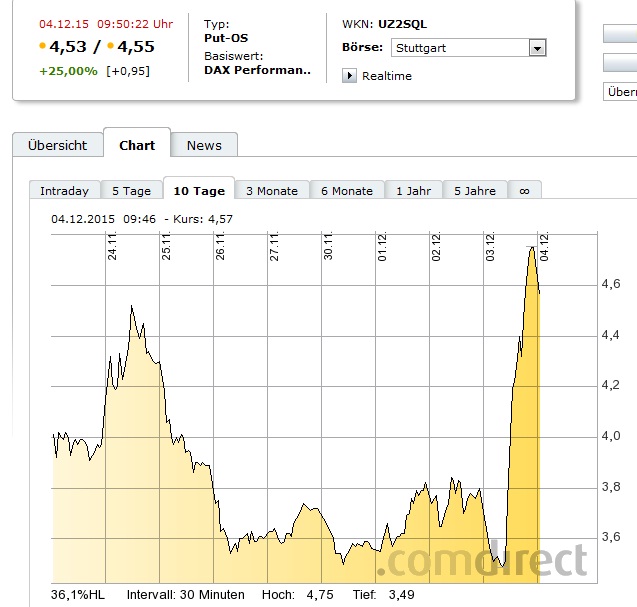Click the Realtime text label
The image size is (637, 607).
386,76
